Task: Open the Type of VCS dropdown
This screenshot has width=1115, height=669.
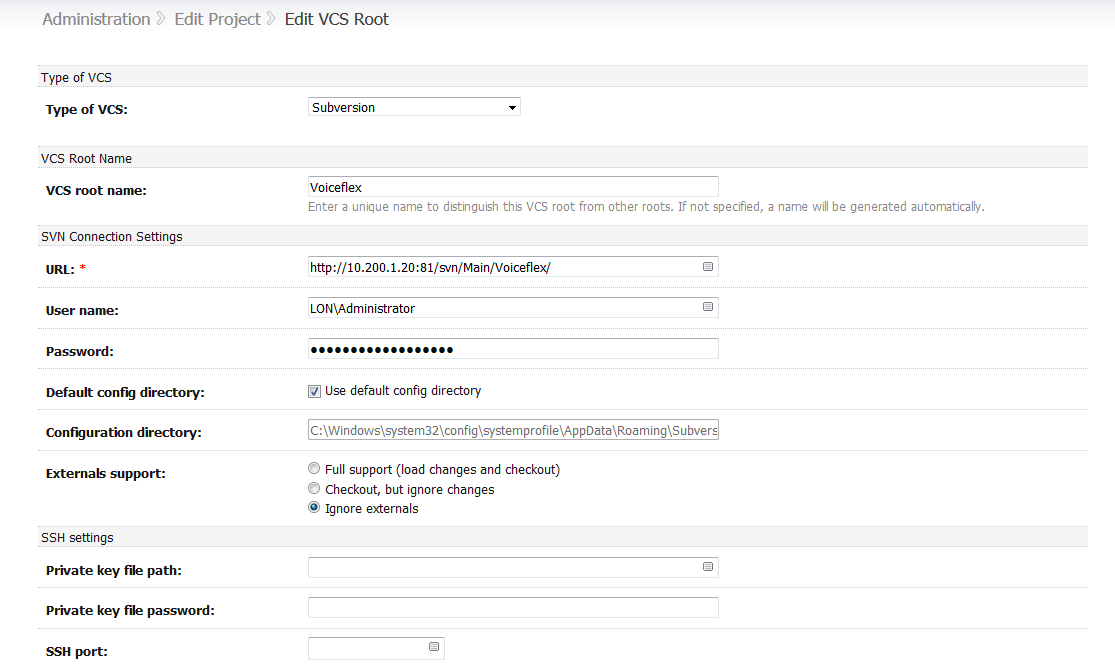Action: click(x=414, y=106)
